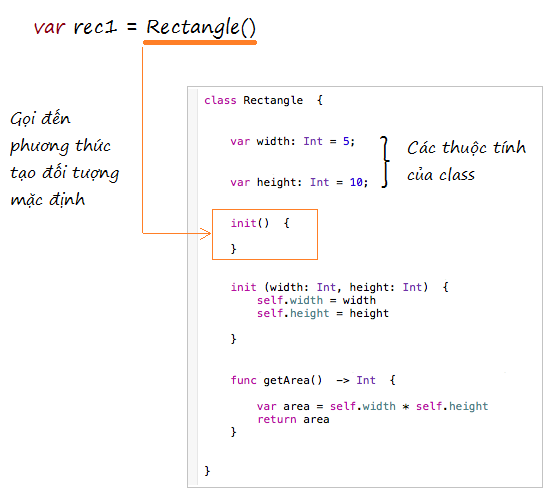
Task: Select the 'var height: Int = 10;' line
Action: (299, 182)
